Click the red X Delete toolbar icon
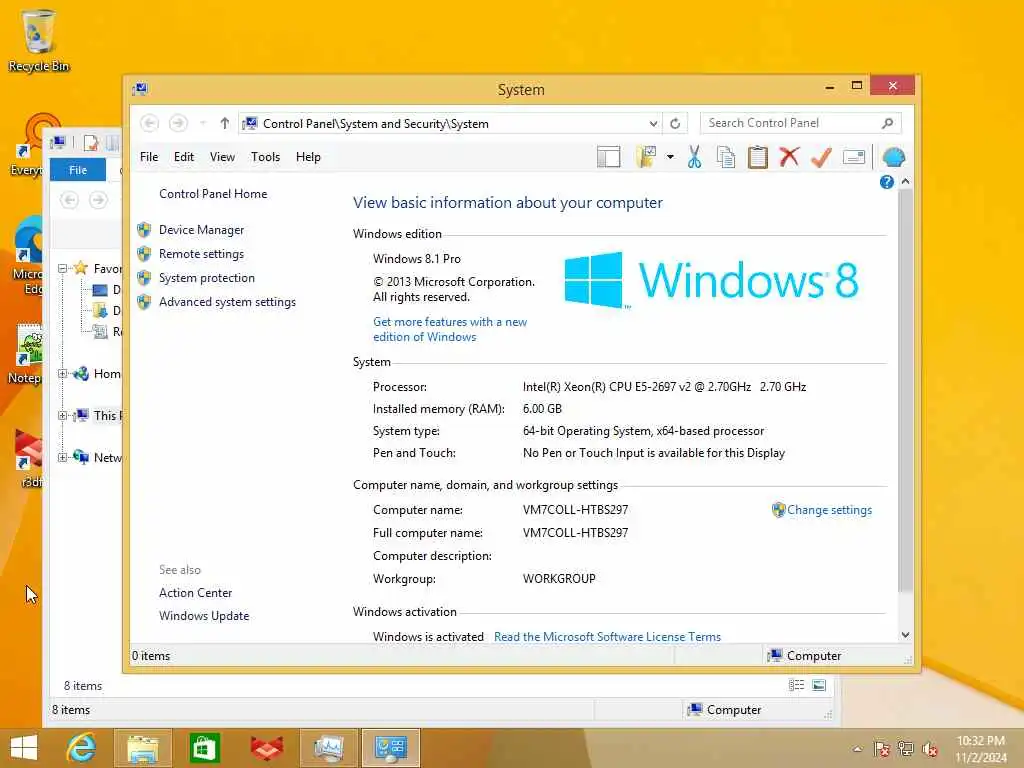 (x=789, y=157)
